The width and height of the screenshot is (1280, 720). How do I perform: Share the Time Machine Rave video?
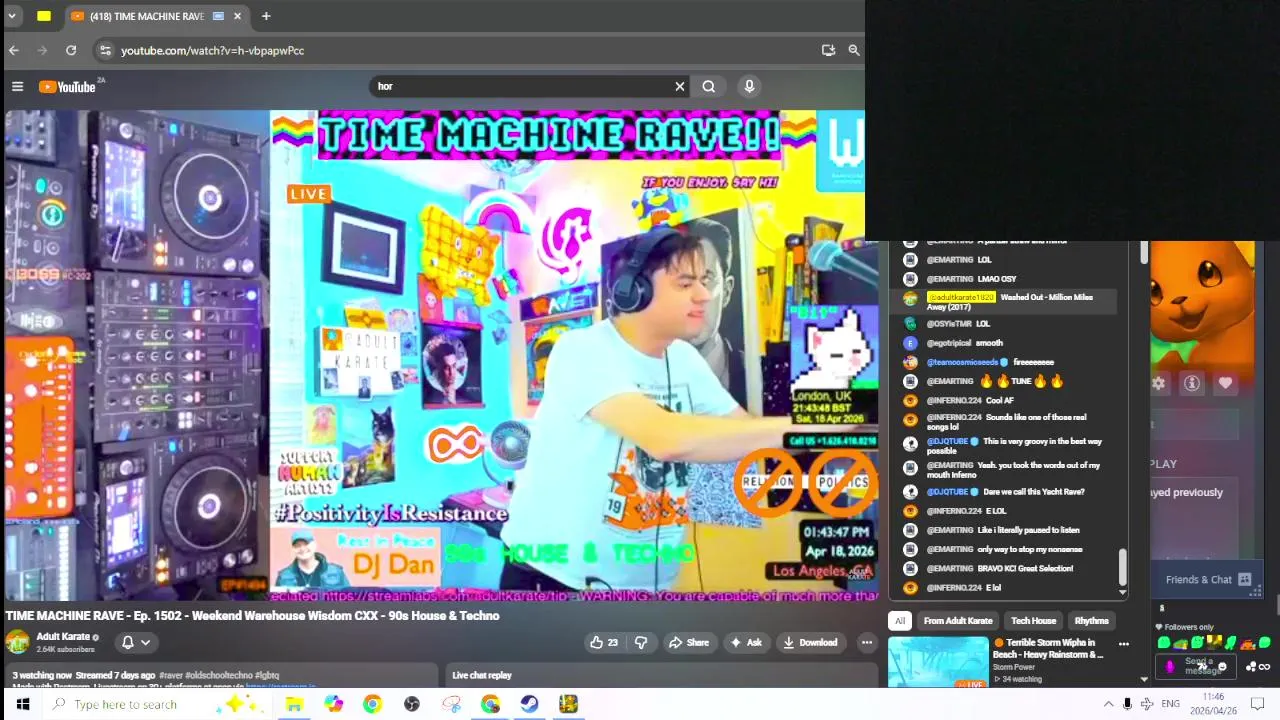tap(689, 642)
